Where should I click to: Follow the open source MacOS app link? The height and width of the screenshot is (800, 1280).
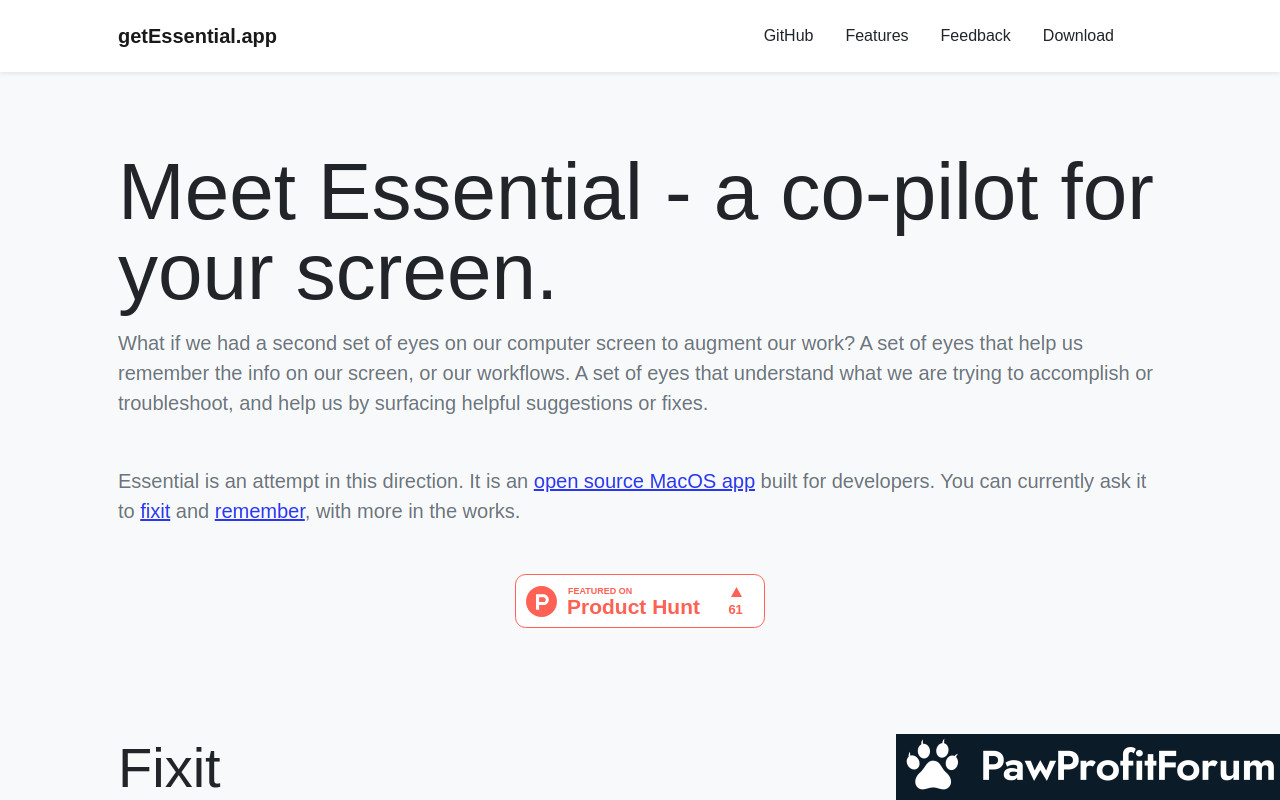(644, 481)
